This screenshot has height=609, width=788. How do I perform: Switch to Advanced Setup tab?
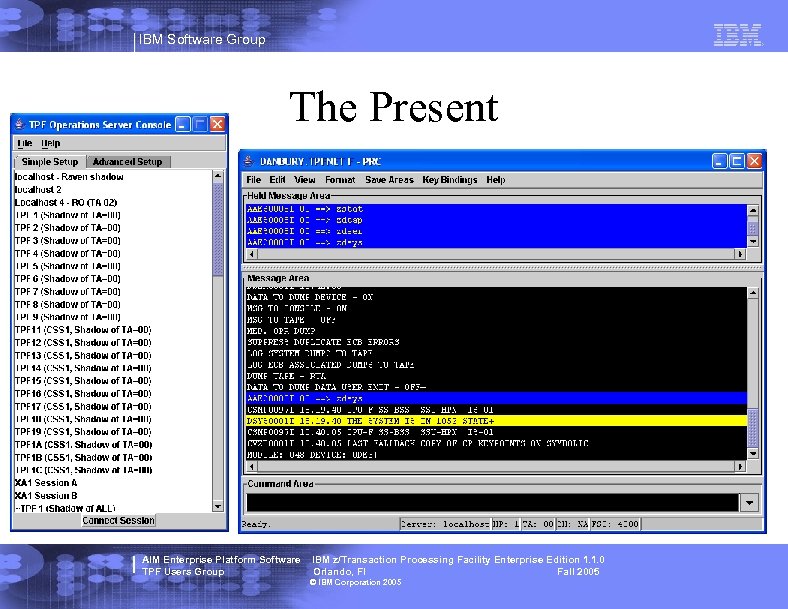coord(128,162)
